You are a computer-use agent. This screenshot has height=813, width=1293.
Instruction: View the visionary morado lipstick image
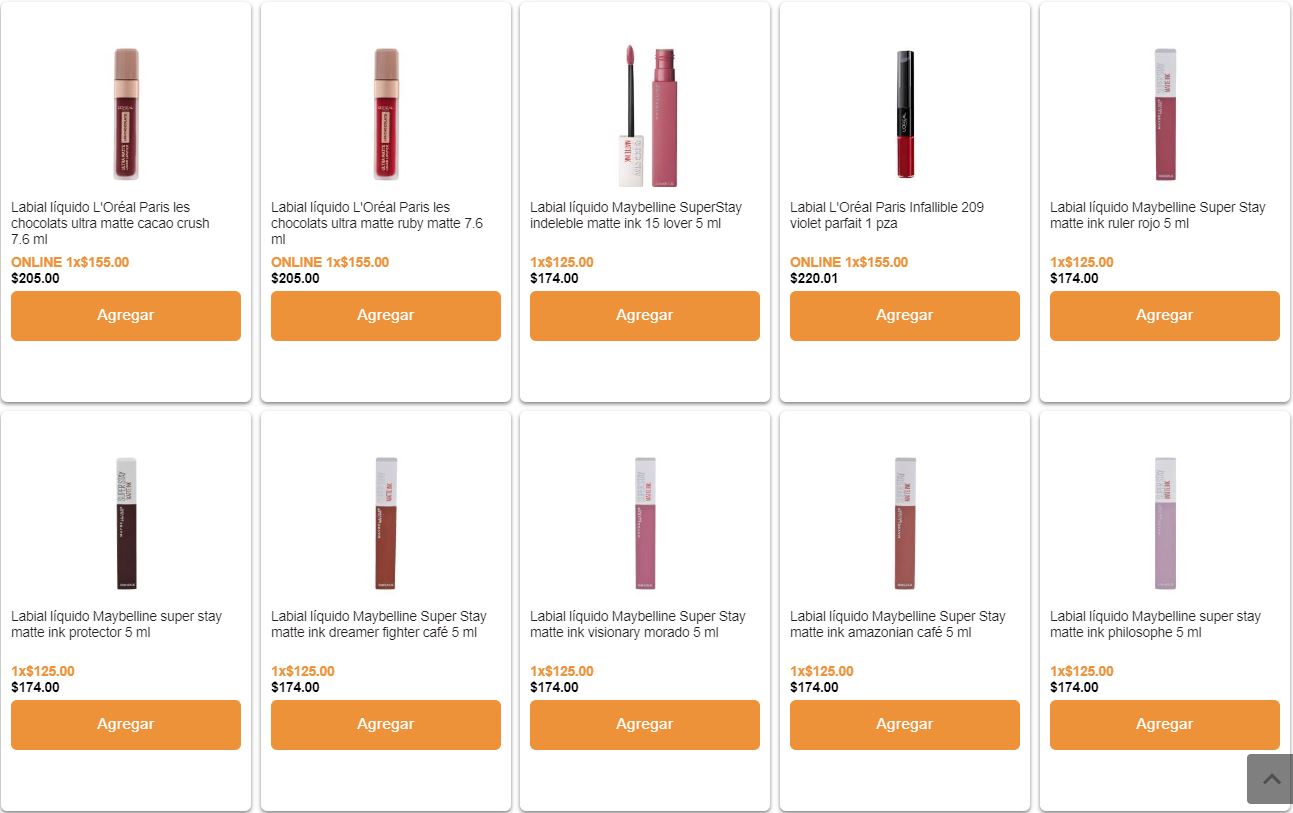(x=645, y=523)
